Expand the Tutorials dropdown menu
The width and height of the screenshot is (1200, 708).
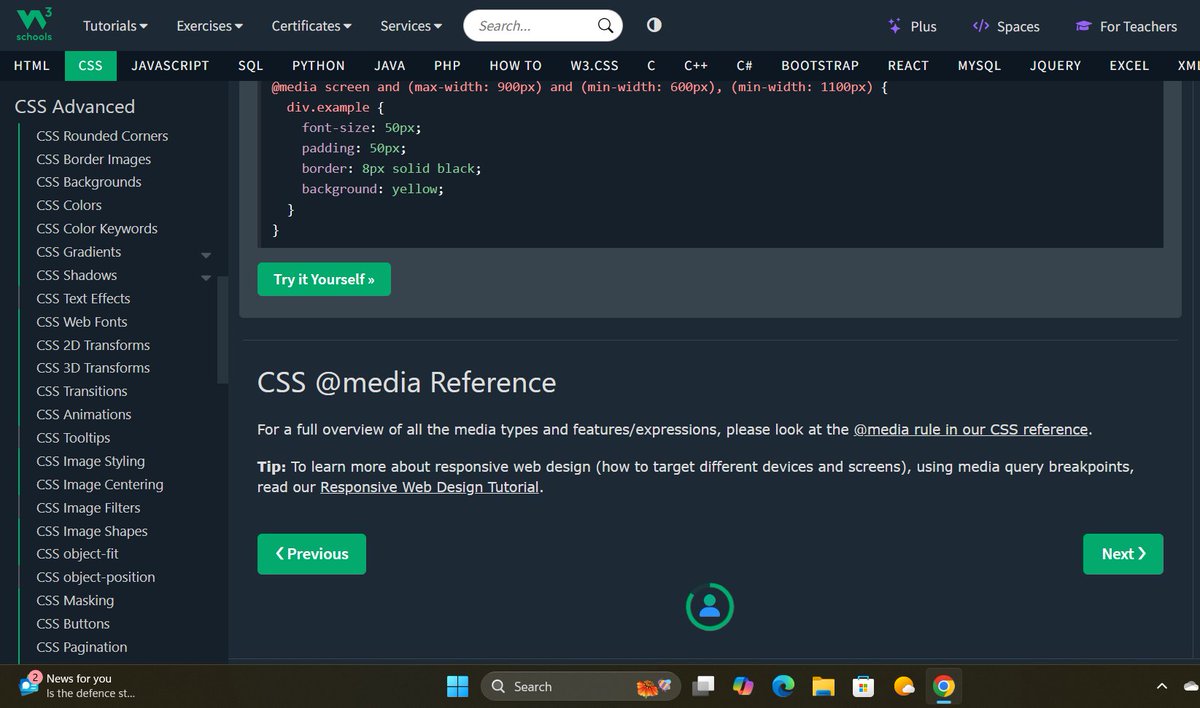[x=115, y=26]
